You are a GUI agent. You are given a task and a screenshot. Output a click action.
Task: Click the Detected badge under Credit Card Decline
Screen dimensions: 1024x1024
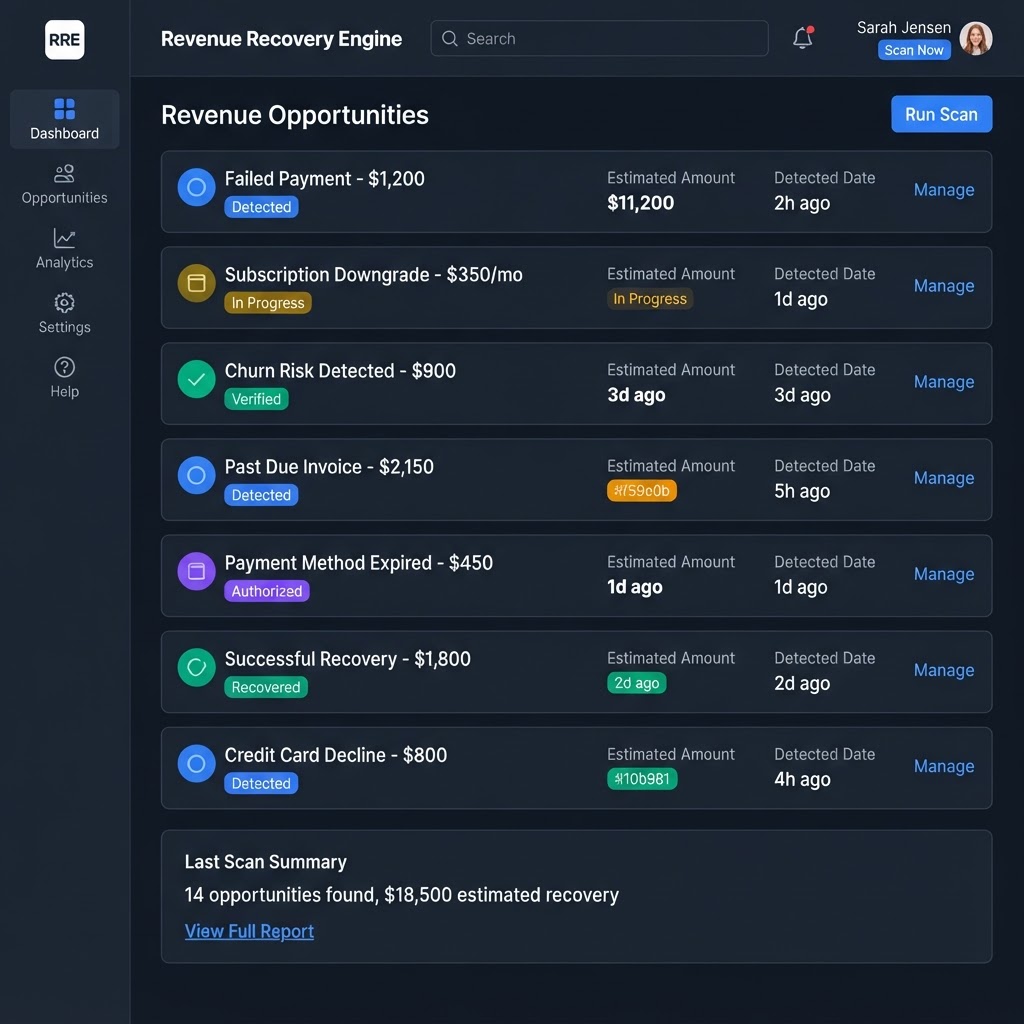(261, 783)
